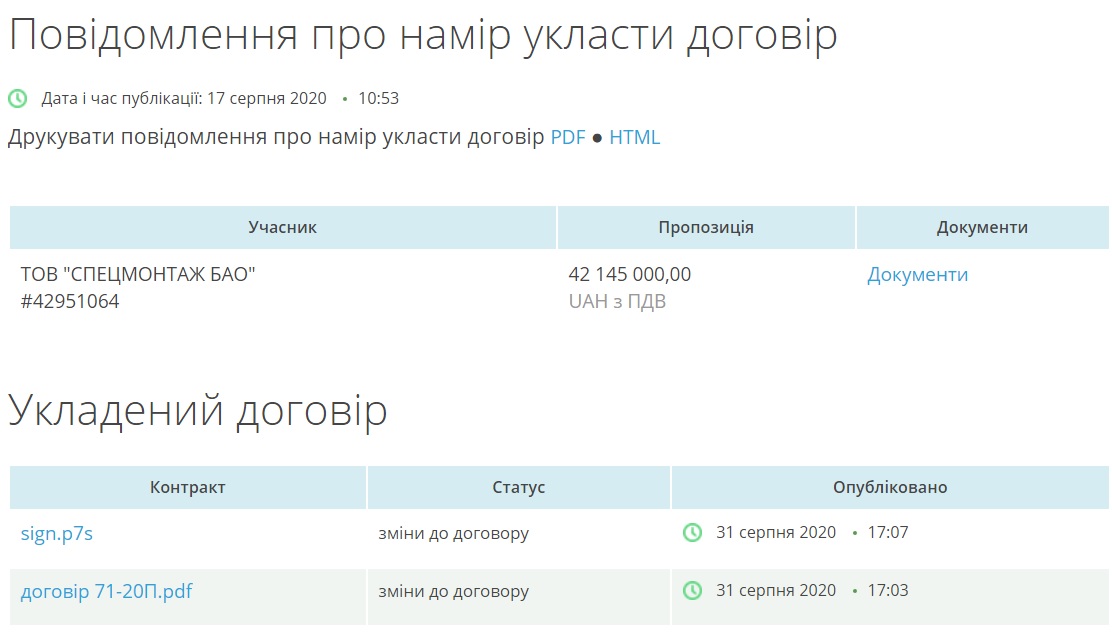The image size is (1112, 634).
Task: Click the Документи column header
Action: coord(982,228)
